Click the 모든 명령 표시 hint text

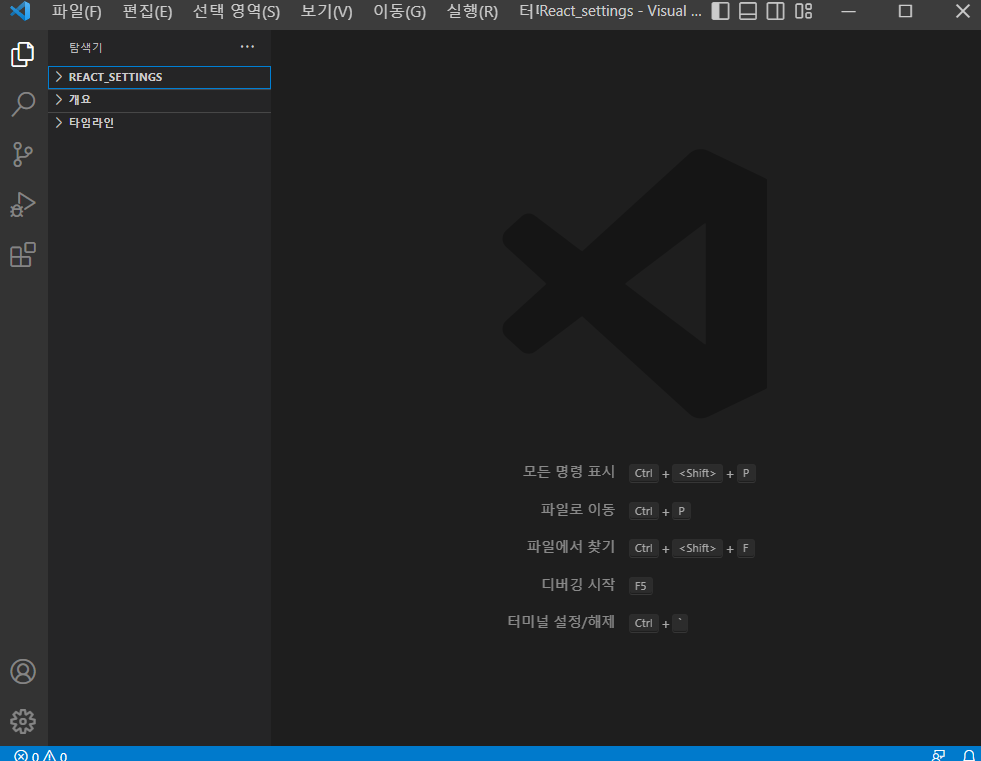pyautogui.click(x=569, y=472)
